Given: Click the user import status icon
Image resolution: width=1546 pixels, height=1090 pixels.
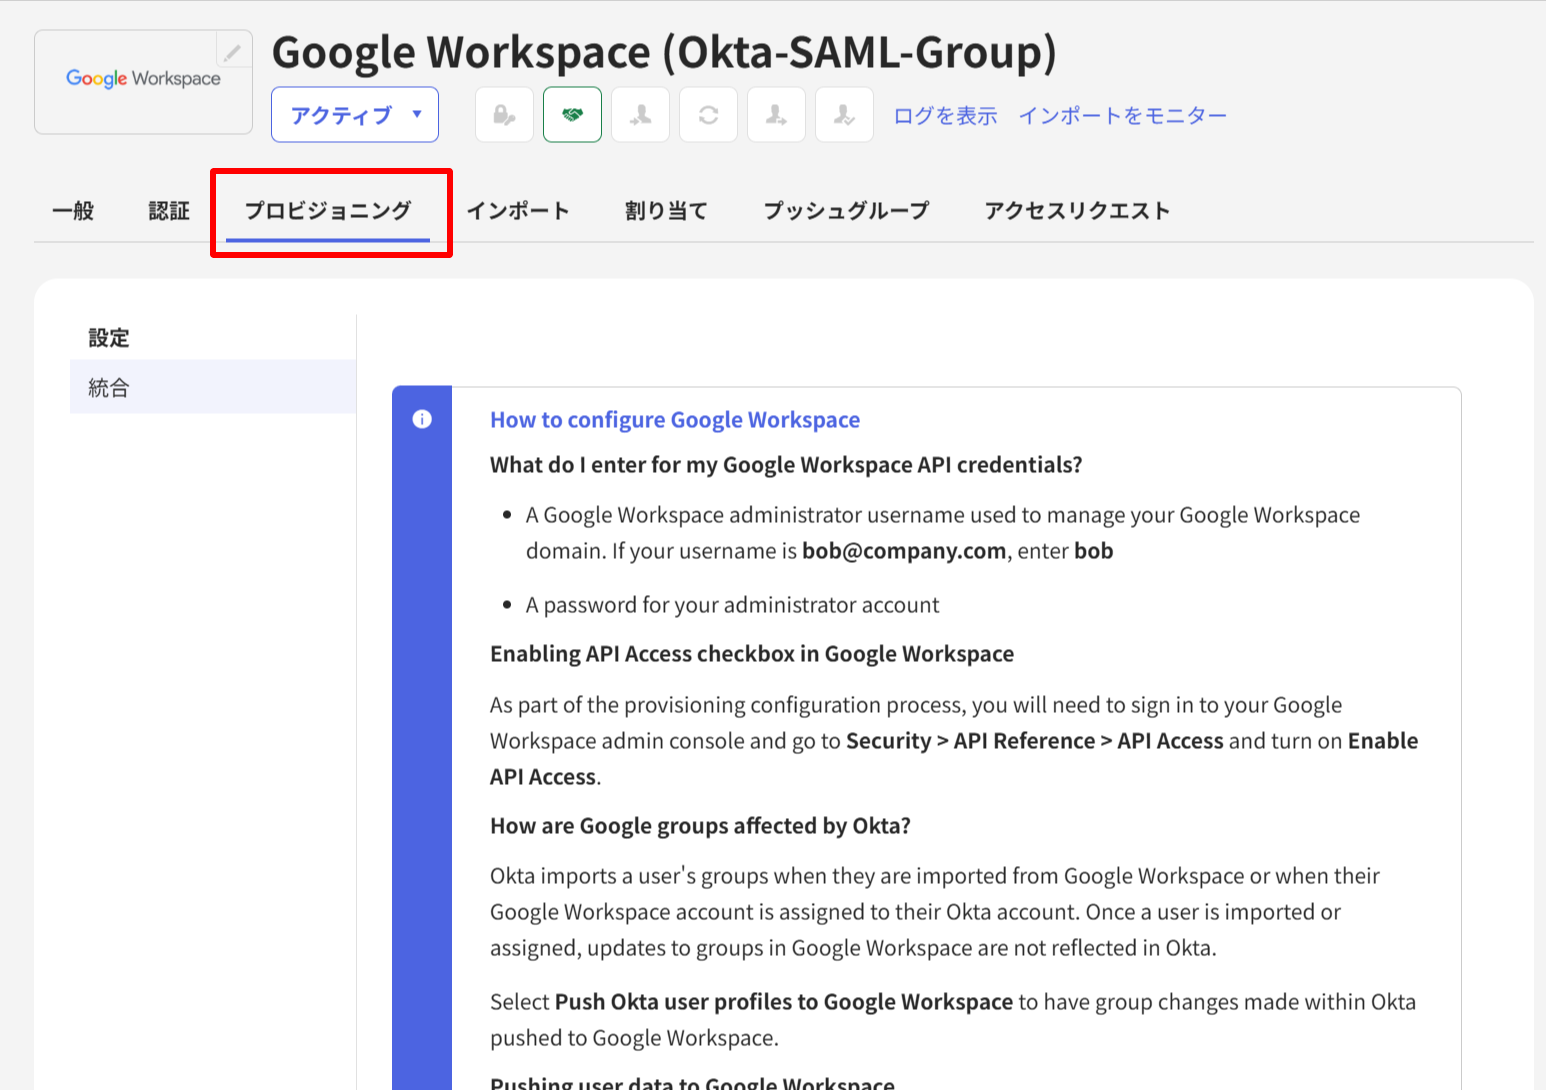Looking at the screenshot, I should click(640, 114).
